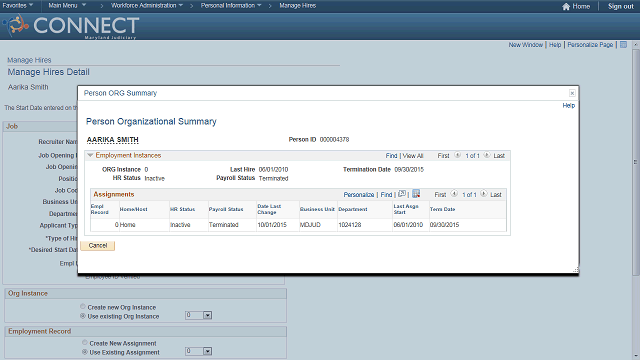Click the zoom grid icon in Assignments header
Image resolution: width=640 pixels, height=360 pixels.
tap(402, 194)
